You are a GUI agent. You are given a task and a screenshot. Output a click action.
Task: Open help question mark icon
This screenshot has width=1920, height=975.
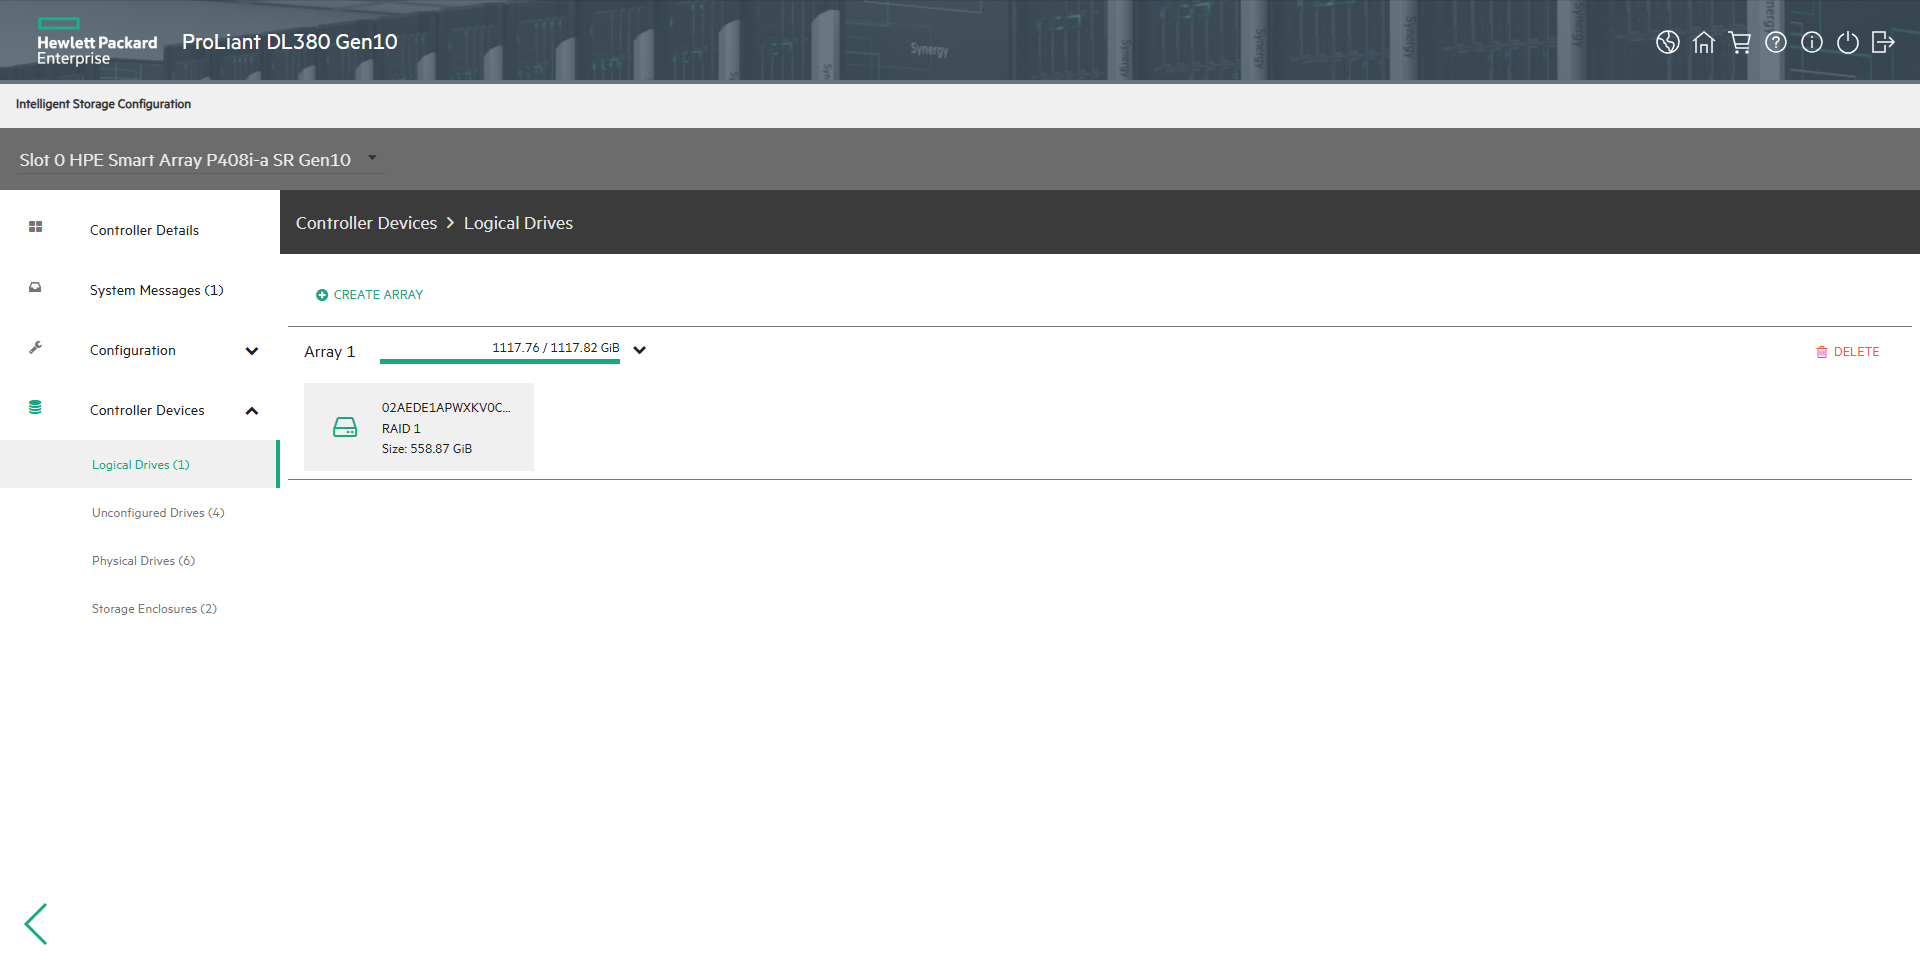[x=1775, y=42]
